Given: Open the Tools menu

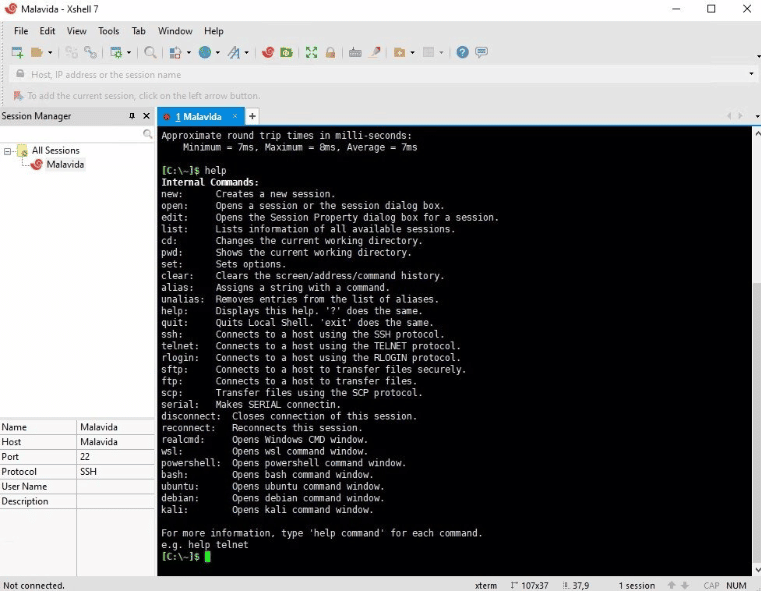Looking at the screenshot, I should tap(108, 31).
